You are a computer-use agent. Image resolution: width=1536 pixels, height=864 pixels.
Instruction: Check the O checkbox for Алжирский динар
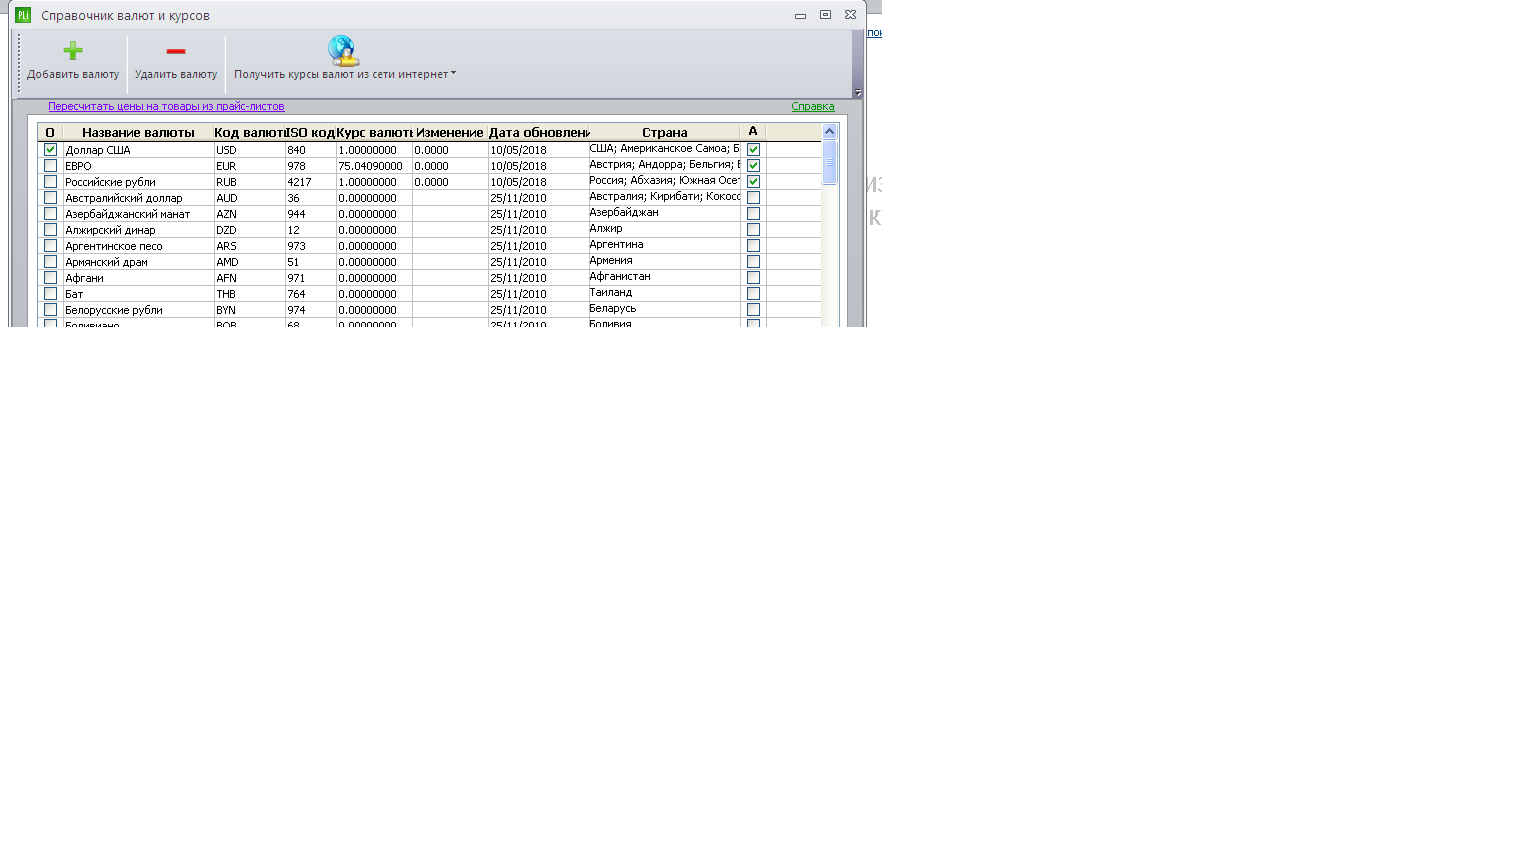(x=50, y=229)
